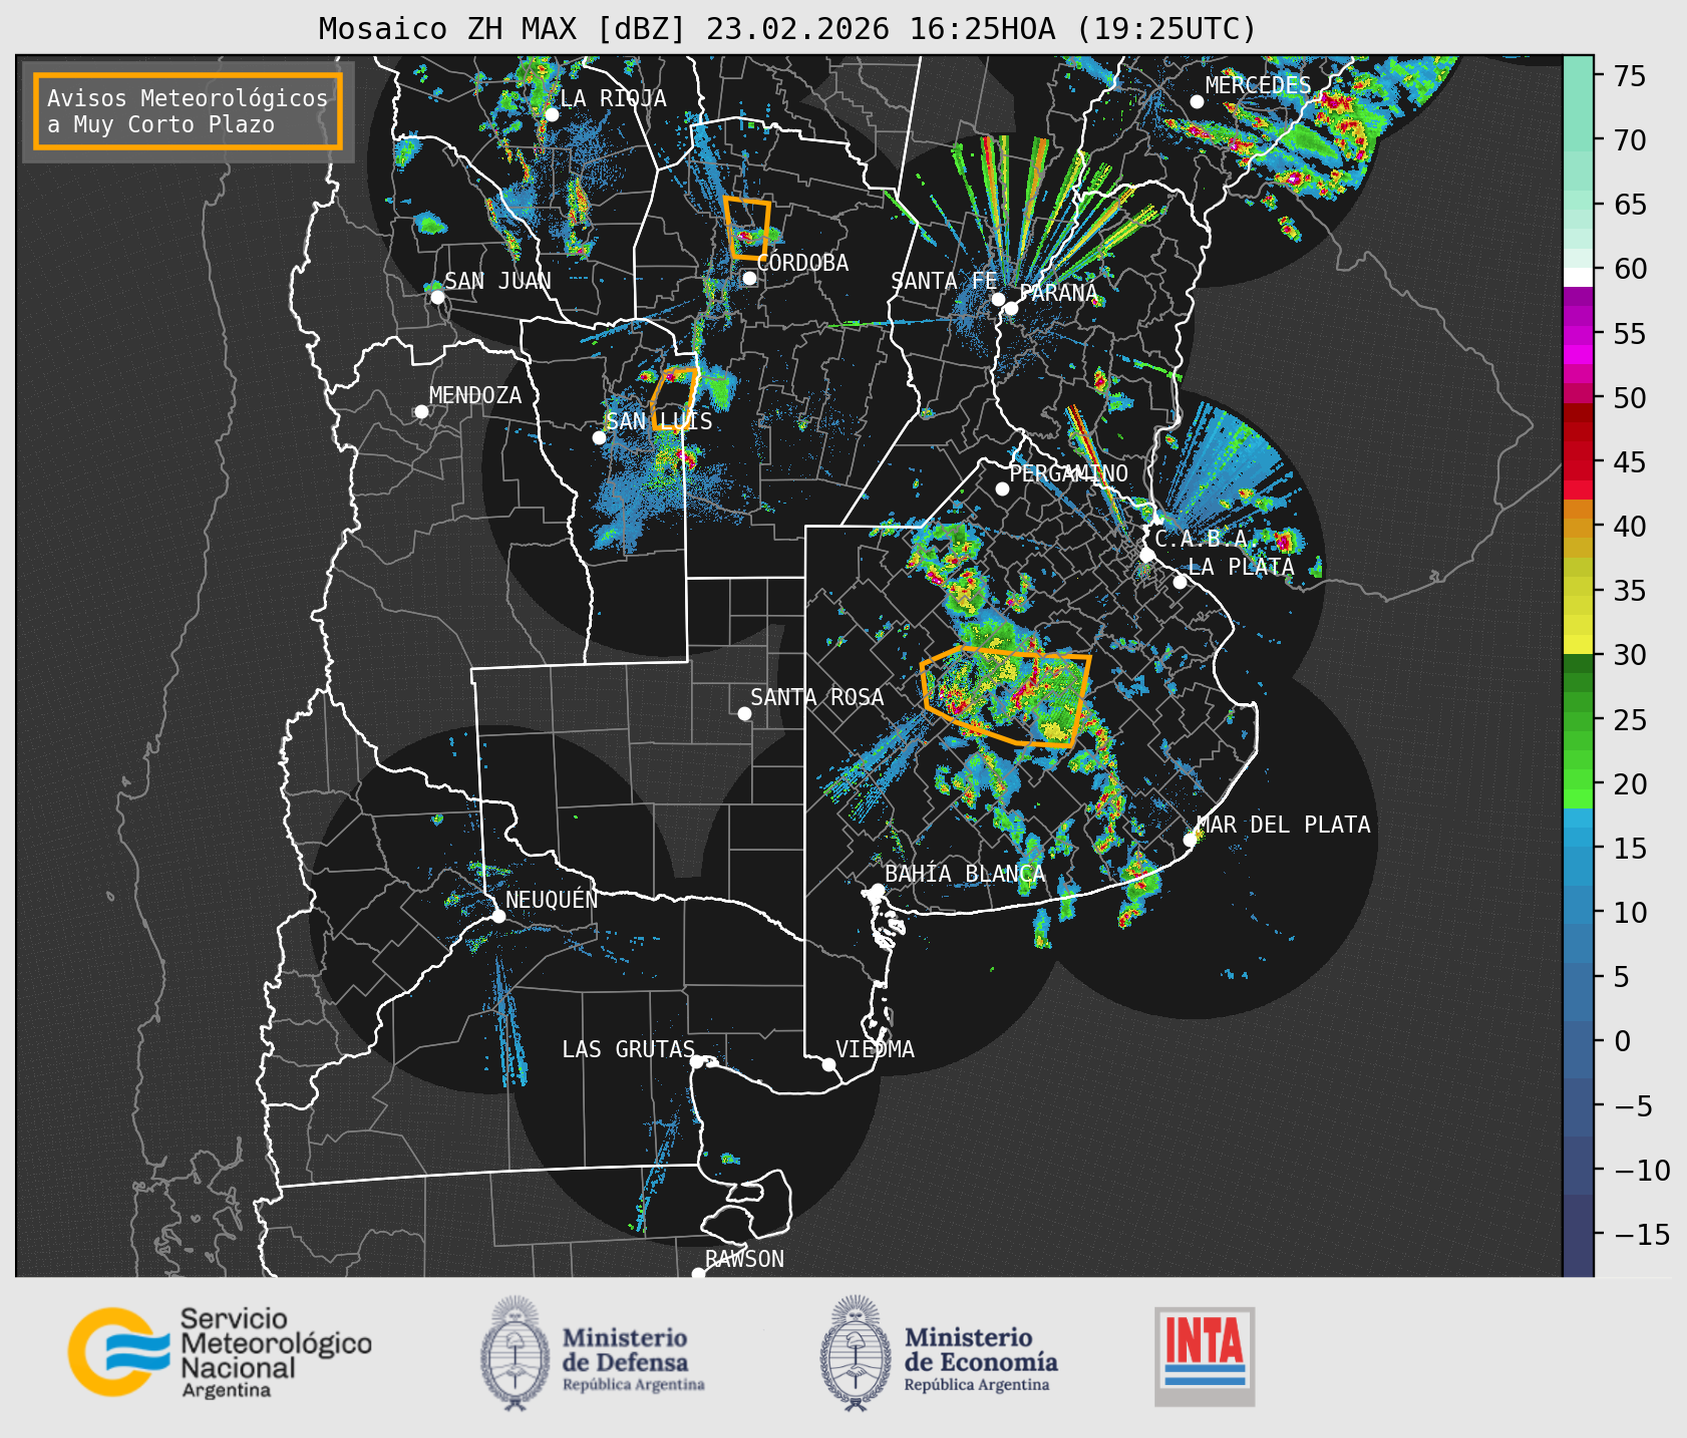
Task: Click the orange 40 dBZ color scale band
Action: (x=1578, y=527)
